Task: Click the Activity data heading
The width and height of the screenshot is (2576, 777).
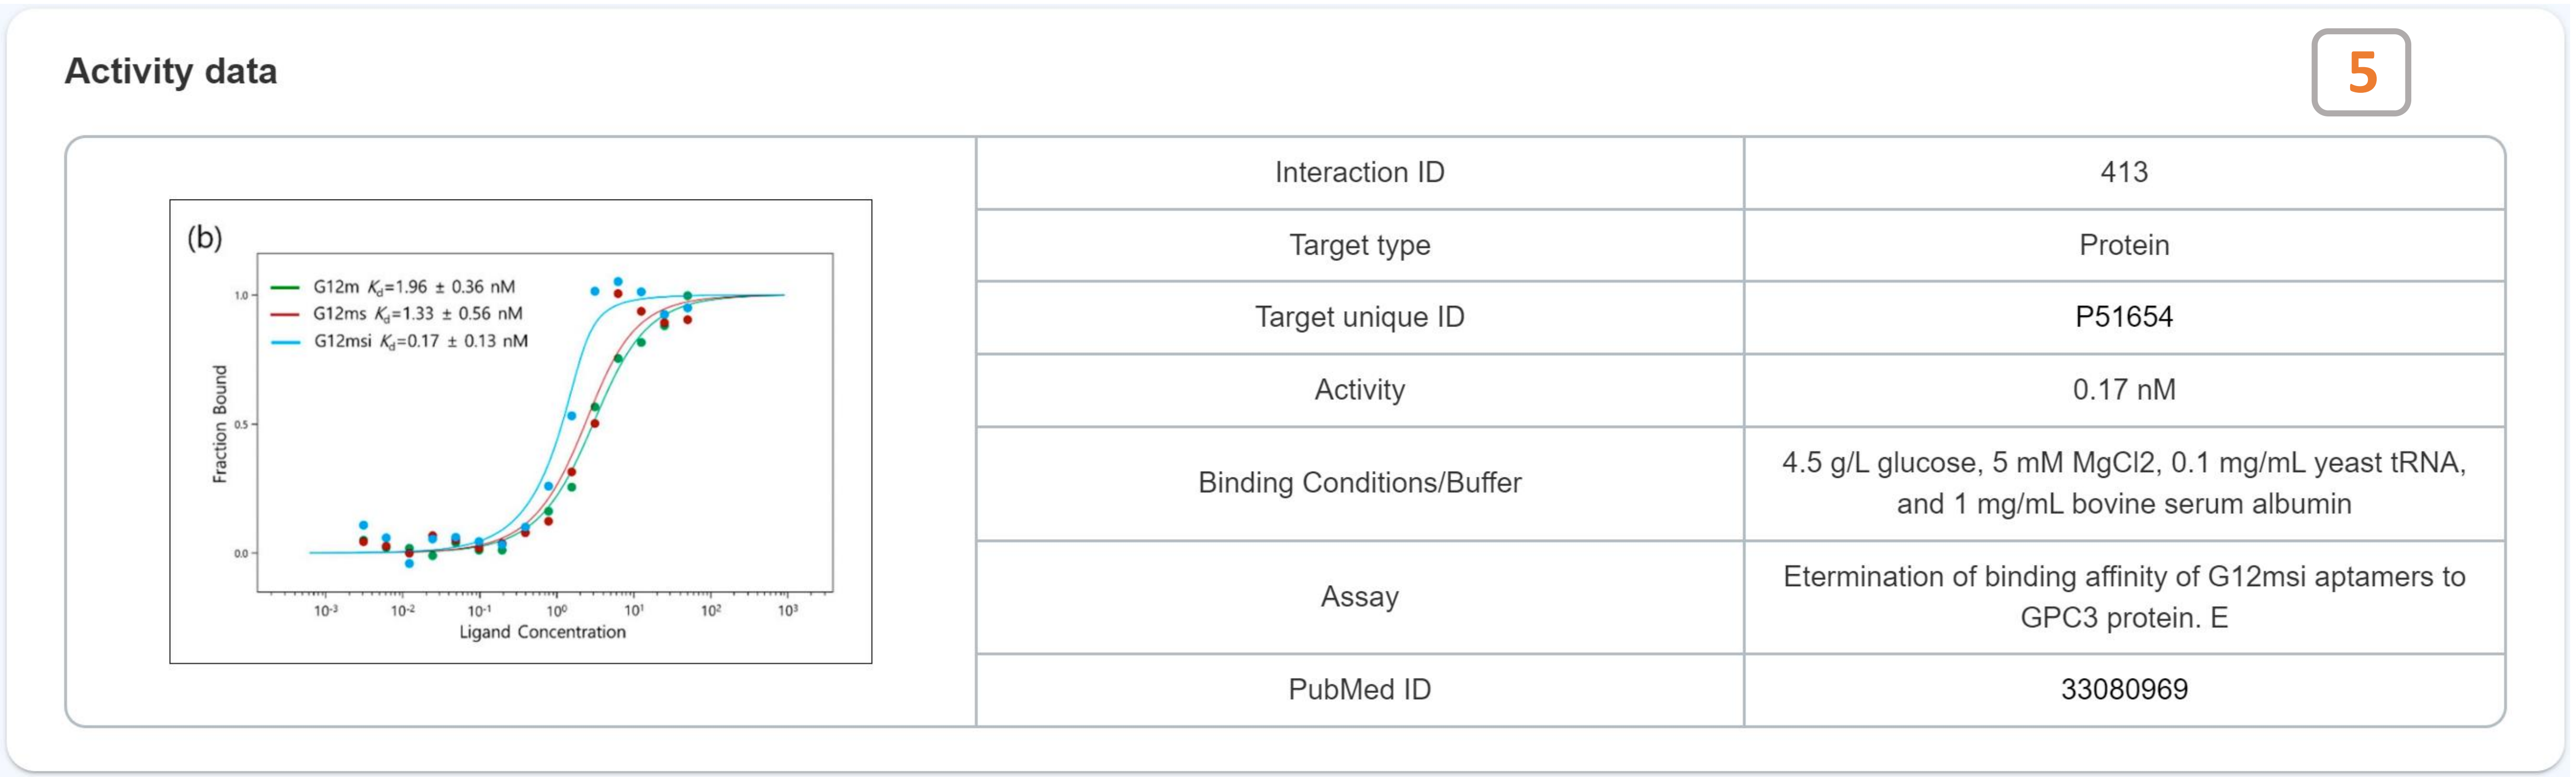Action: click(171, 71)
